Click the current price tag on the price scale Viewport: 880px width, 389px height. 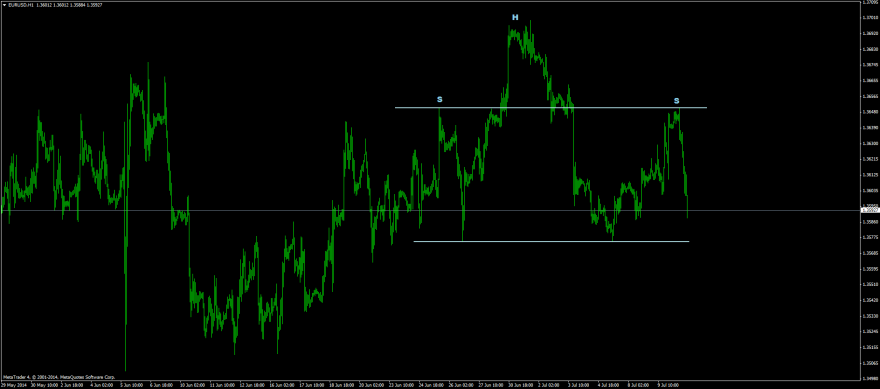(x=870, y=210)
